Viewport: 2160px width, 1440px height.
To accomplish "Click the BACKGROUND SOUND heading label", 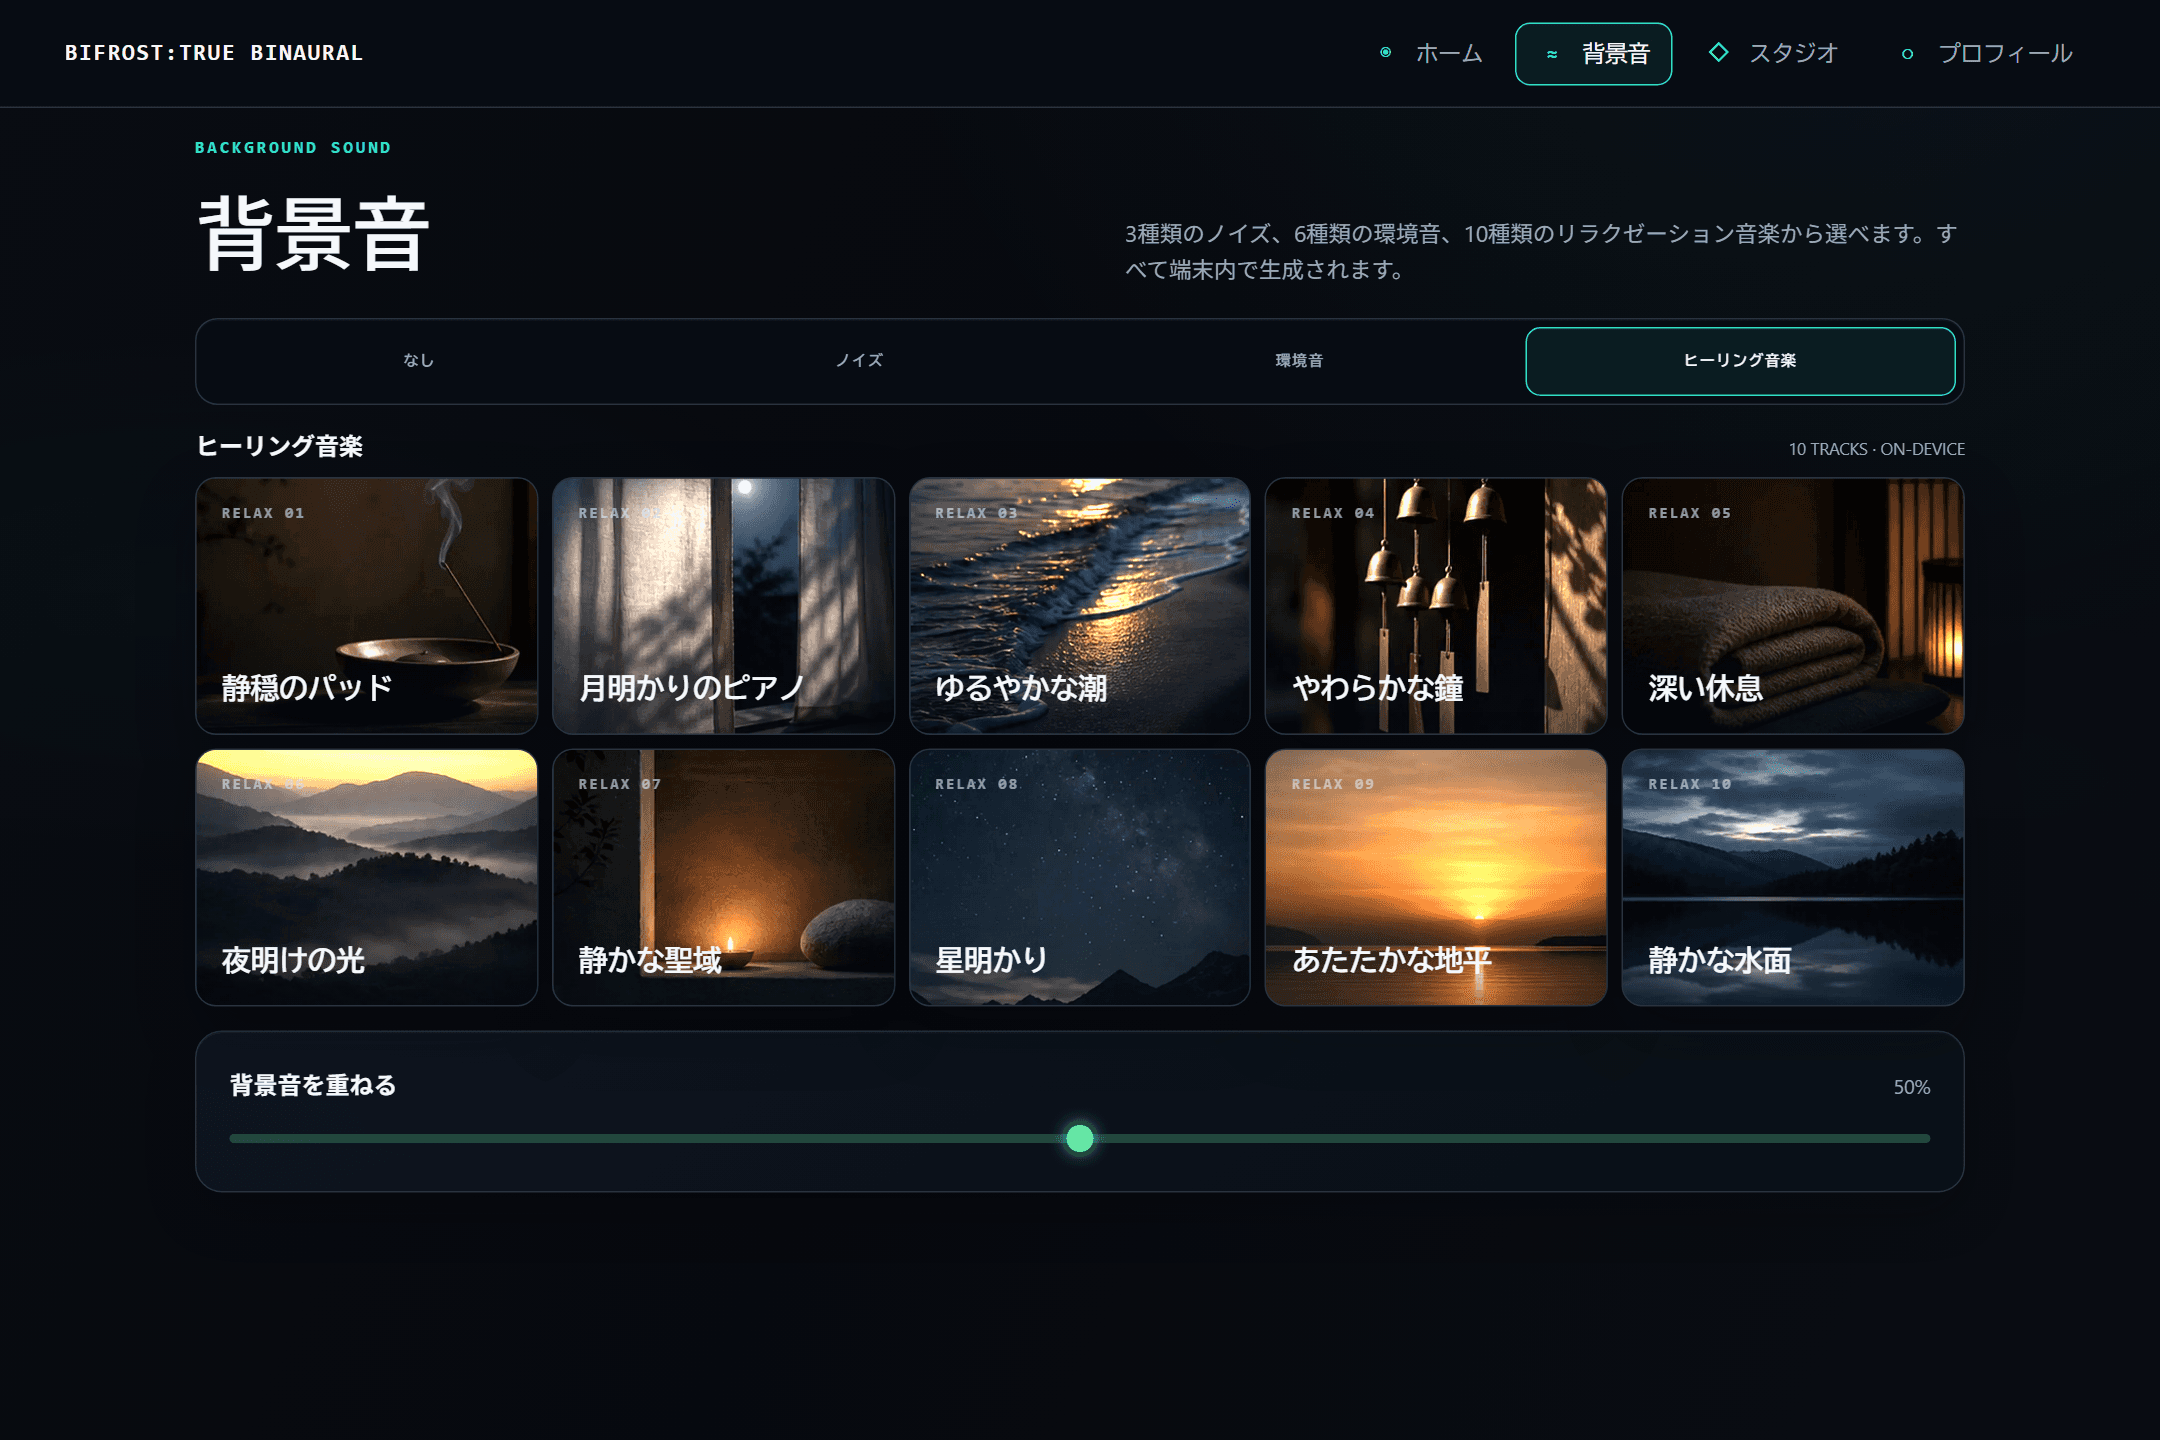I will click(x=293, y=148).
